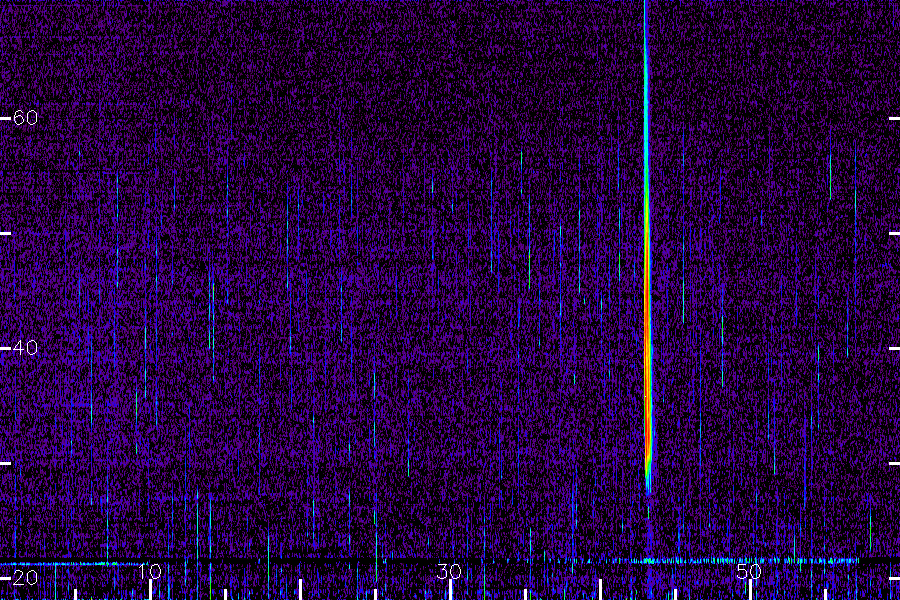Click the "20" label on vertical axis
Screen dimensions: 900x600
click(25, 578)
